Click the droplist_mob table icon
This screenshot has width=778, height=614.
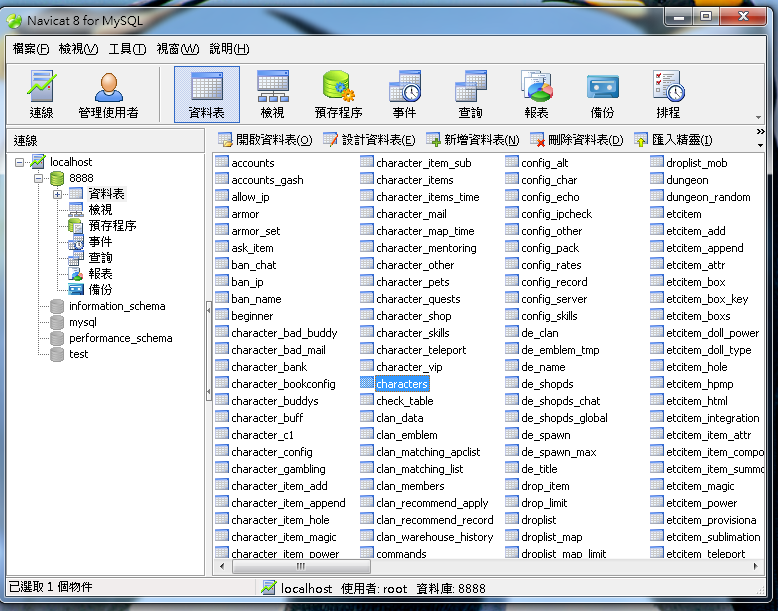656,162
